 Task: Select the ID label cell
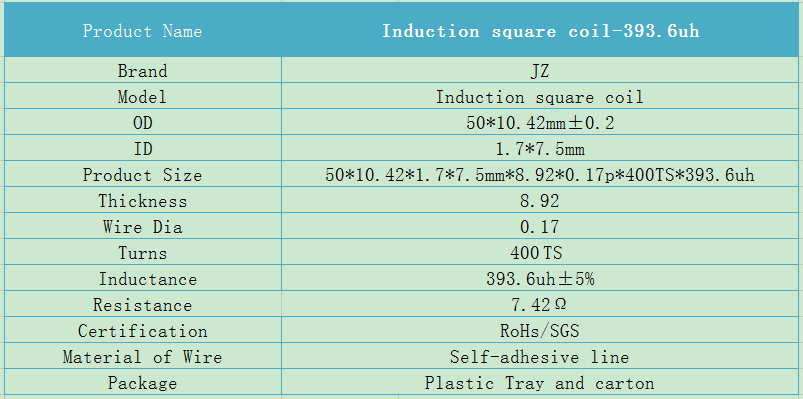coord(142,148)
